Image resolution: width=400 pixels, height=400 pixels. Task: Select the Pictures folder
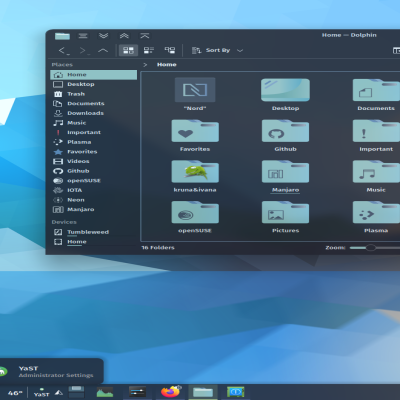(285, 217)
